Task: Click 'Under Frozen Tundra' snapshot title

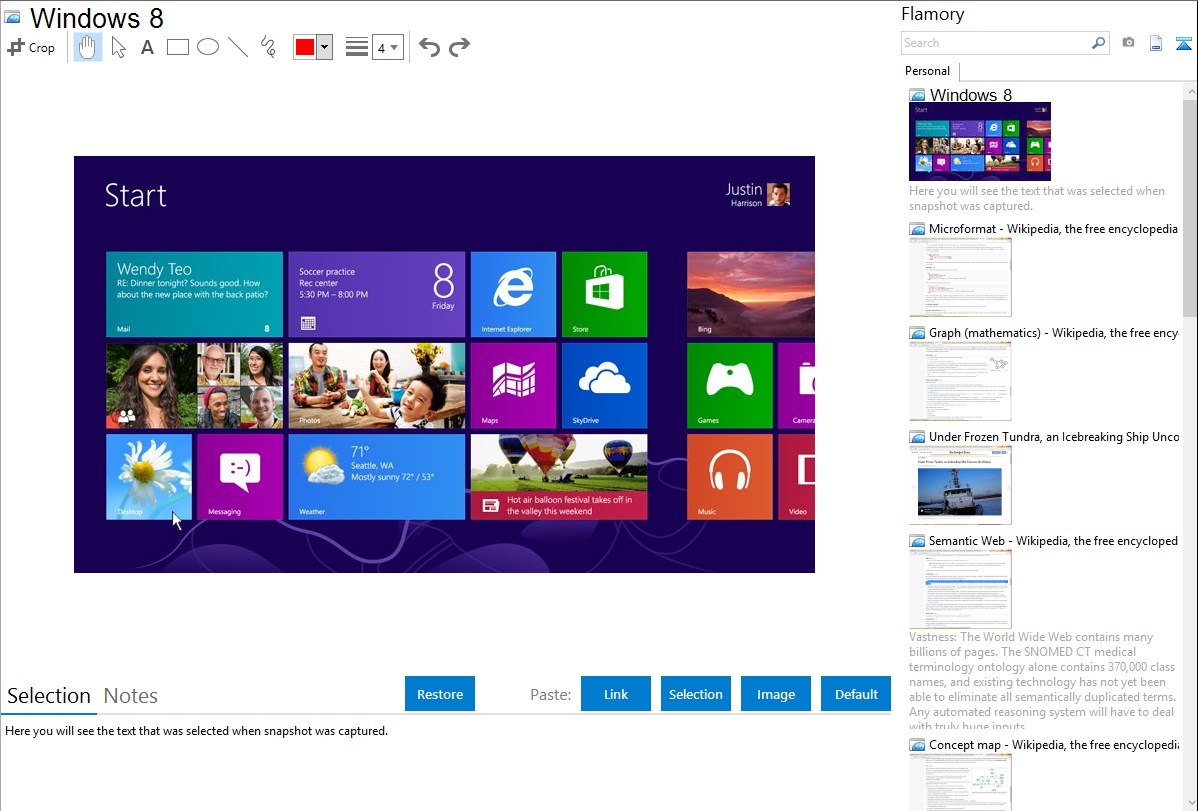Action: coord(1054,436)
